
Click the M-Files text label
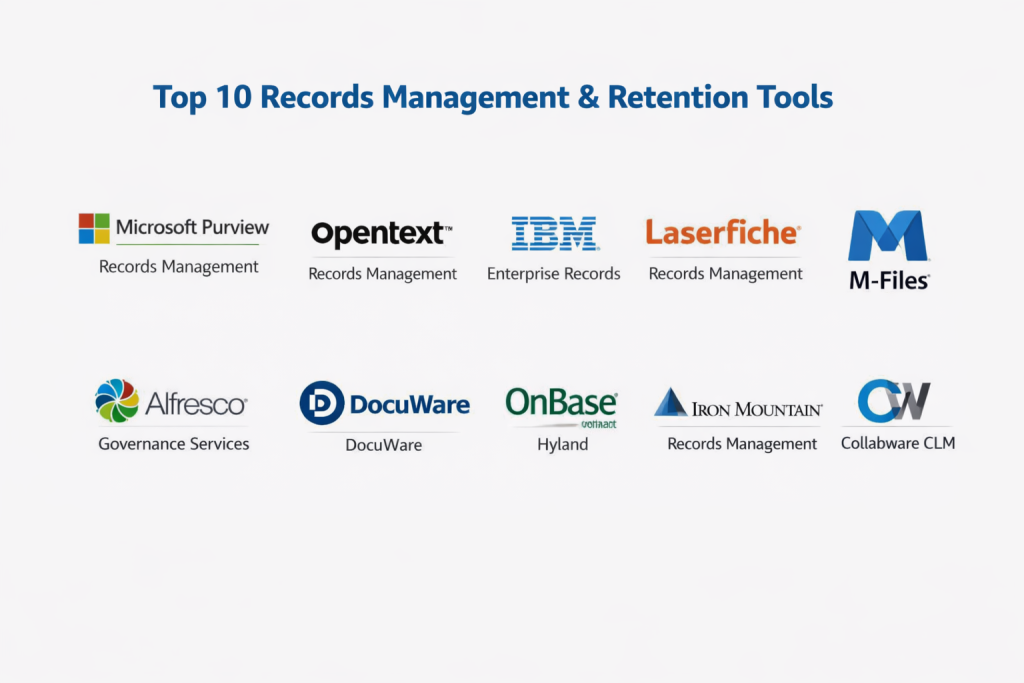(x=888, y=282)
